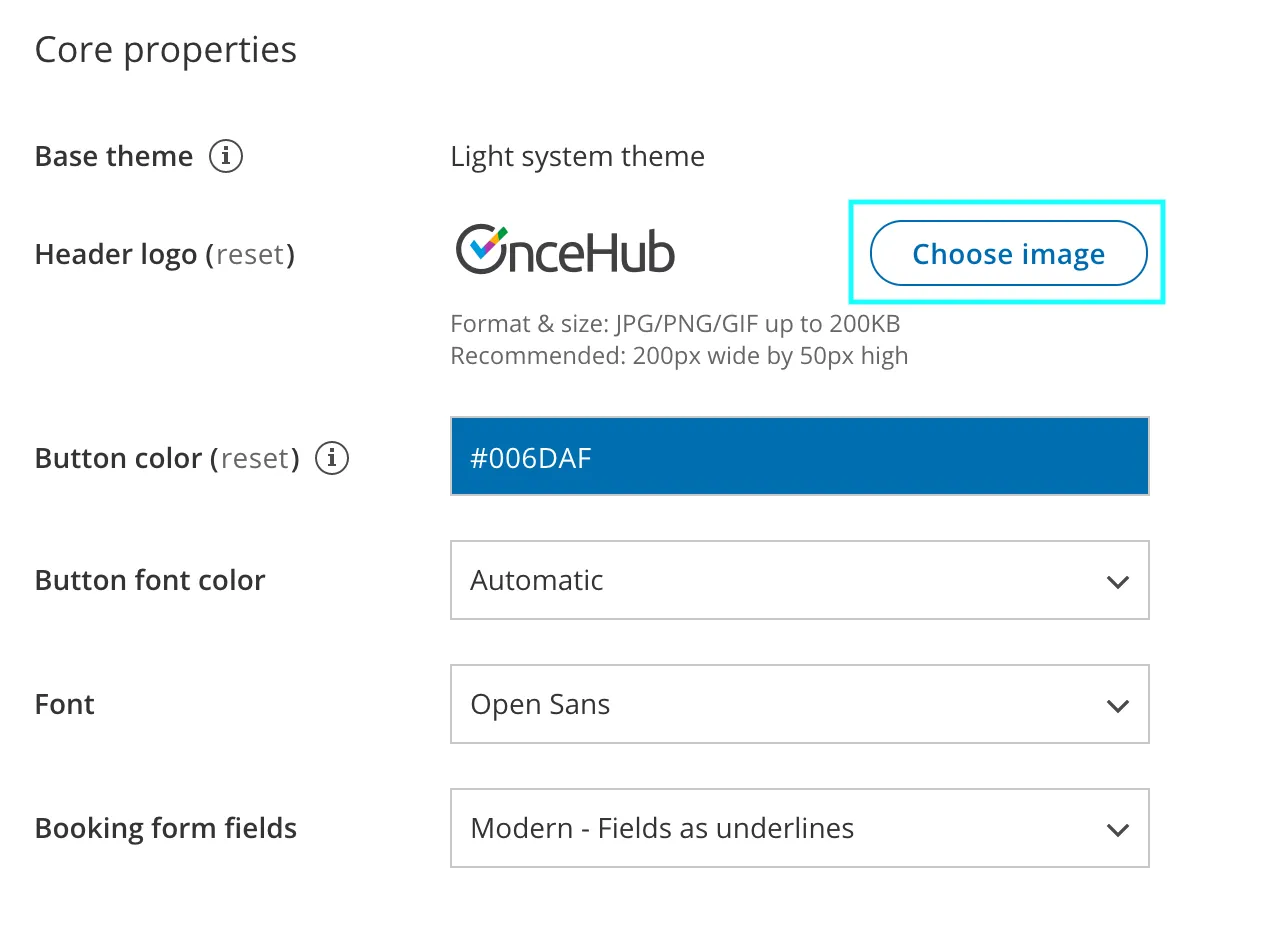
Task: Click the chevron beside Modern - Fields as underlines
Action: tap(1118, 830)
